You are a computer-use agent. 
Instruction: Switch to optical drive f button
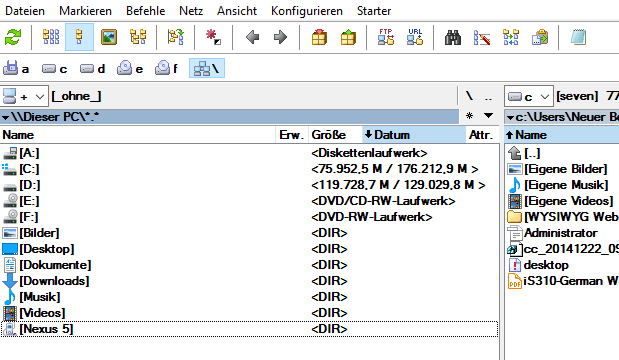click(167, 68)
